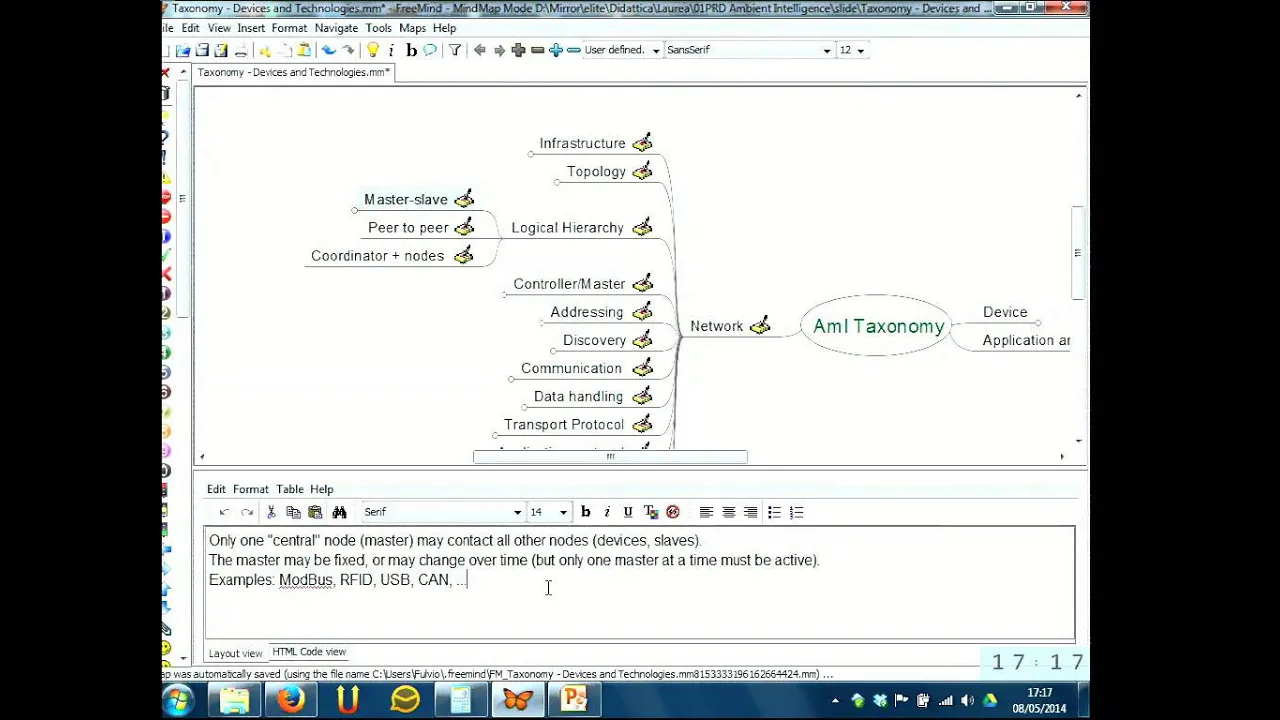Image resolution: width=1280 pixels, height=720 pixels.
Task: Open PowerPoint from the taskbar
Action: coord(574,698)
